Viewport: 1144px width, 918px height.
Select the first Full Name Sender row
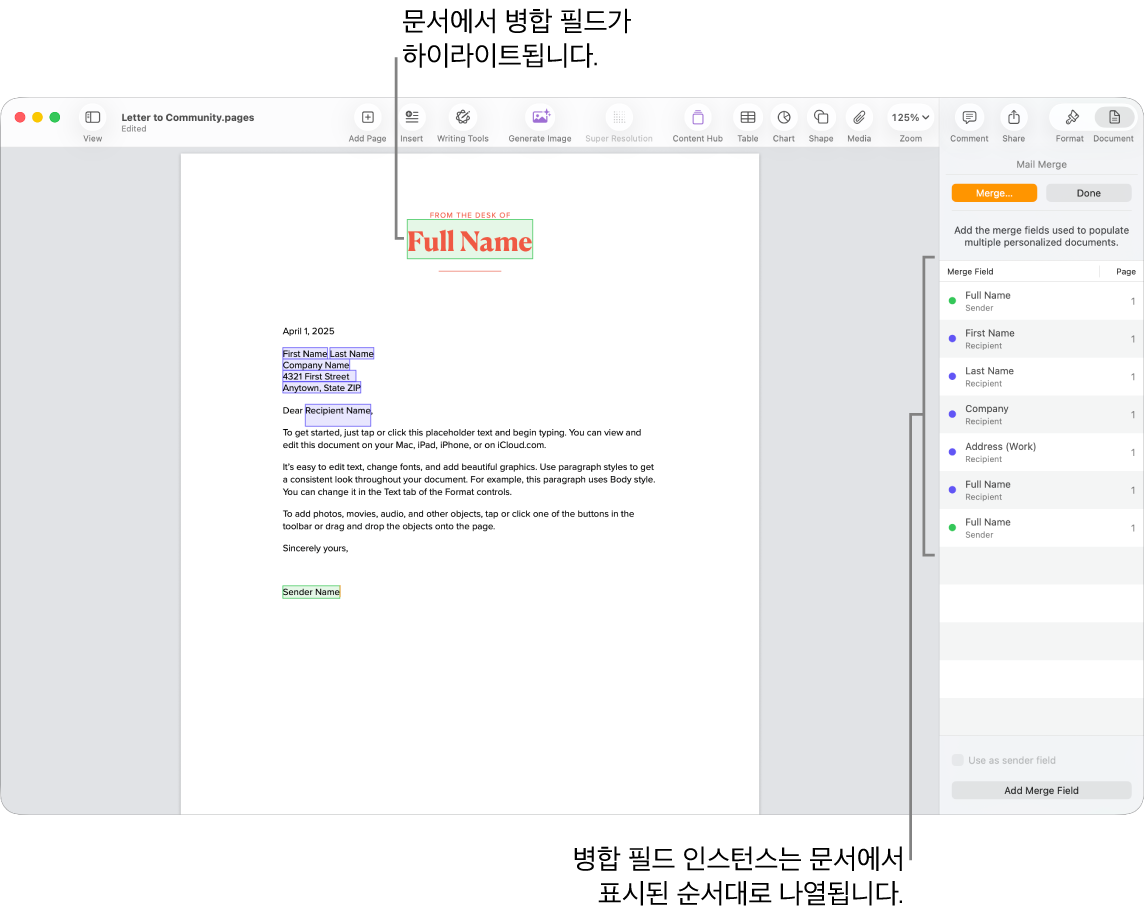(1041, 301)
